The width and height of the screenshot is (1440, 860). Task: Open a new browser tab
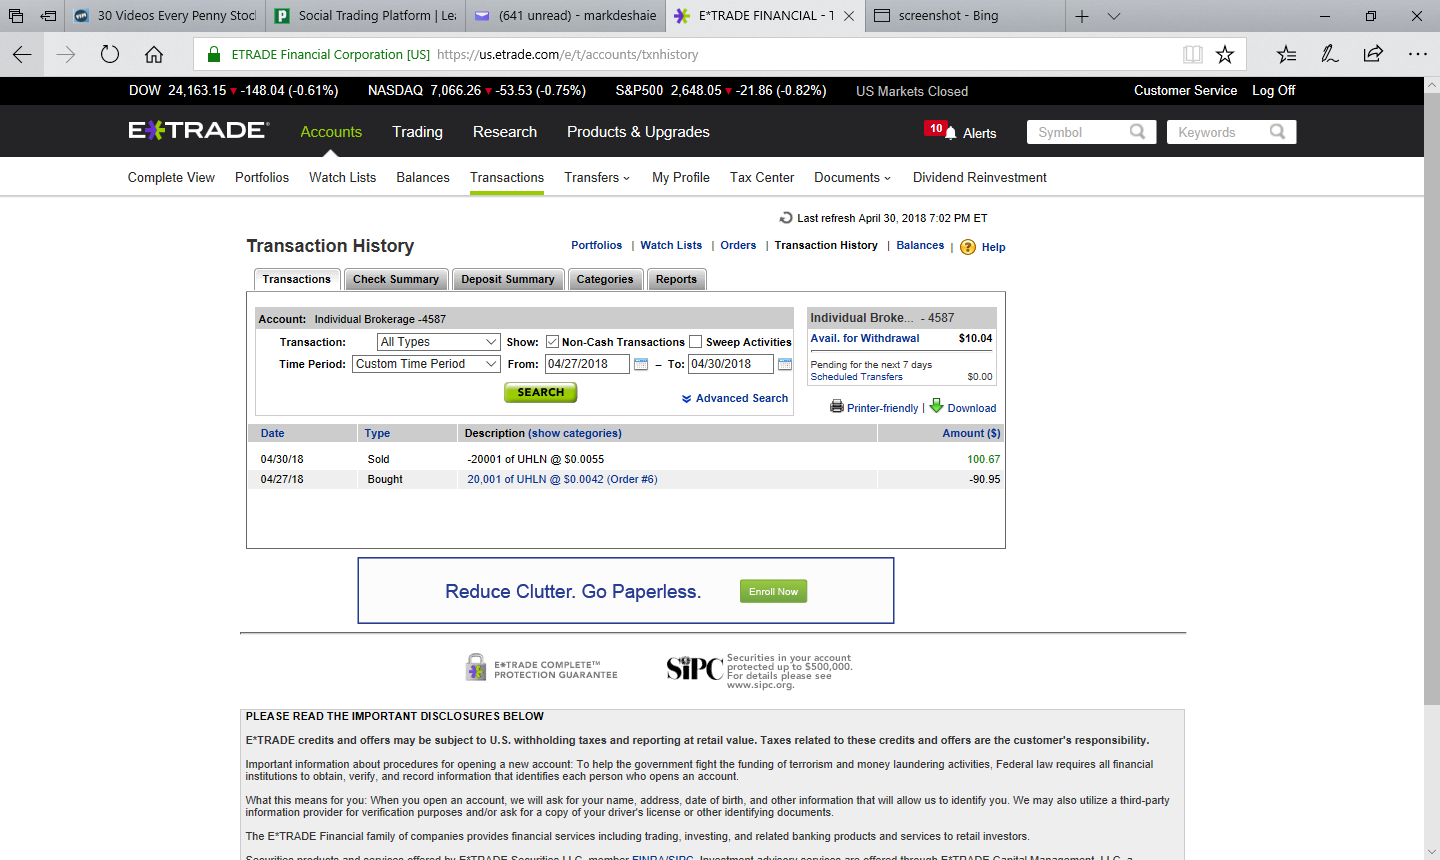(1082, 16)
